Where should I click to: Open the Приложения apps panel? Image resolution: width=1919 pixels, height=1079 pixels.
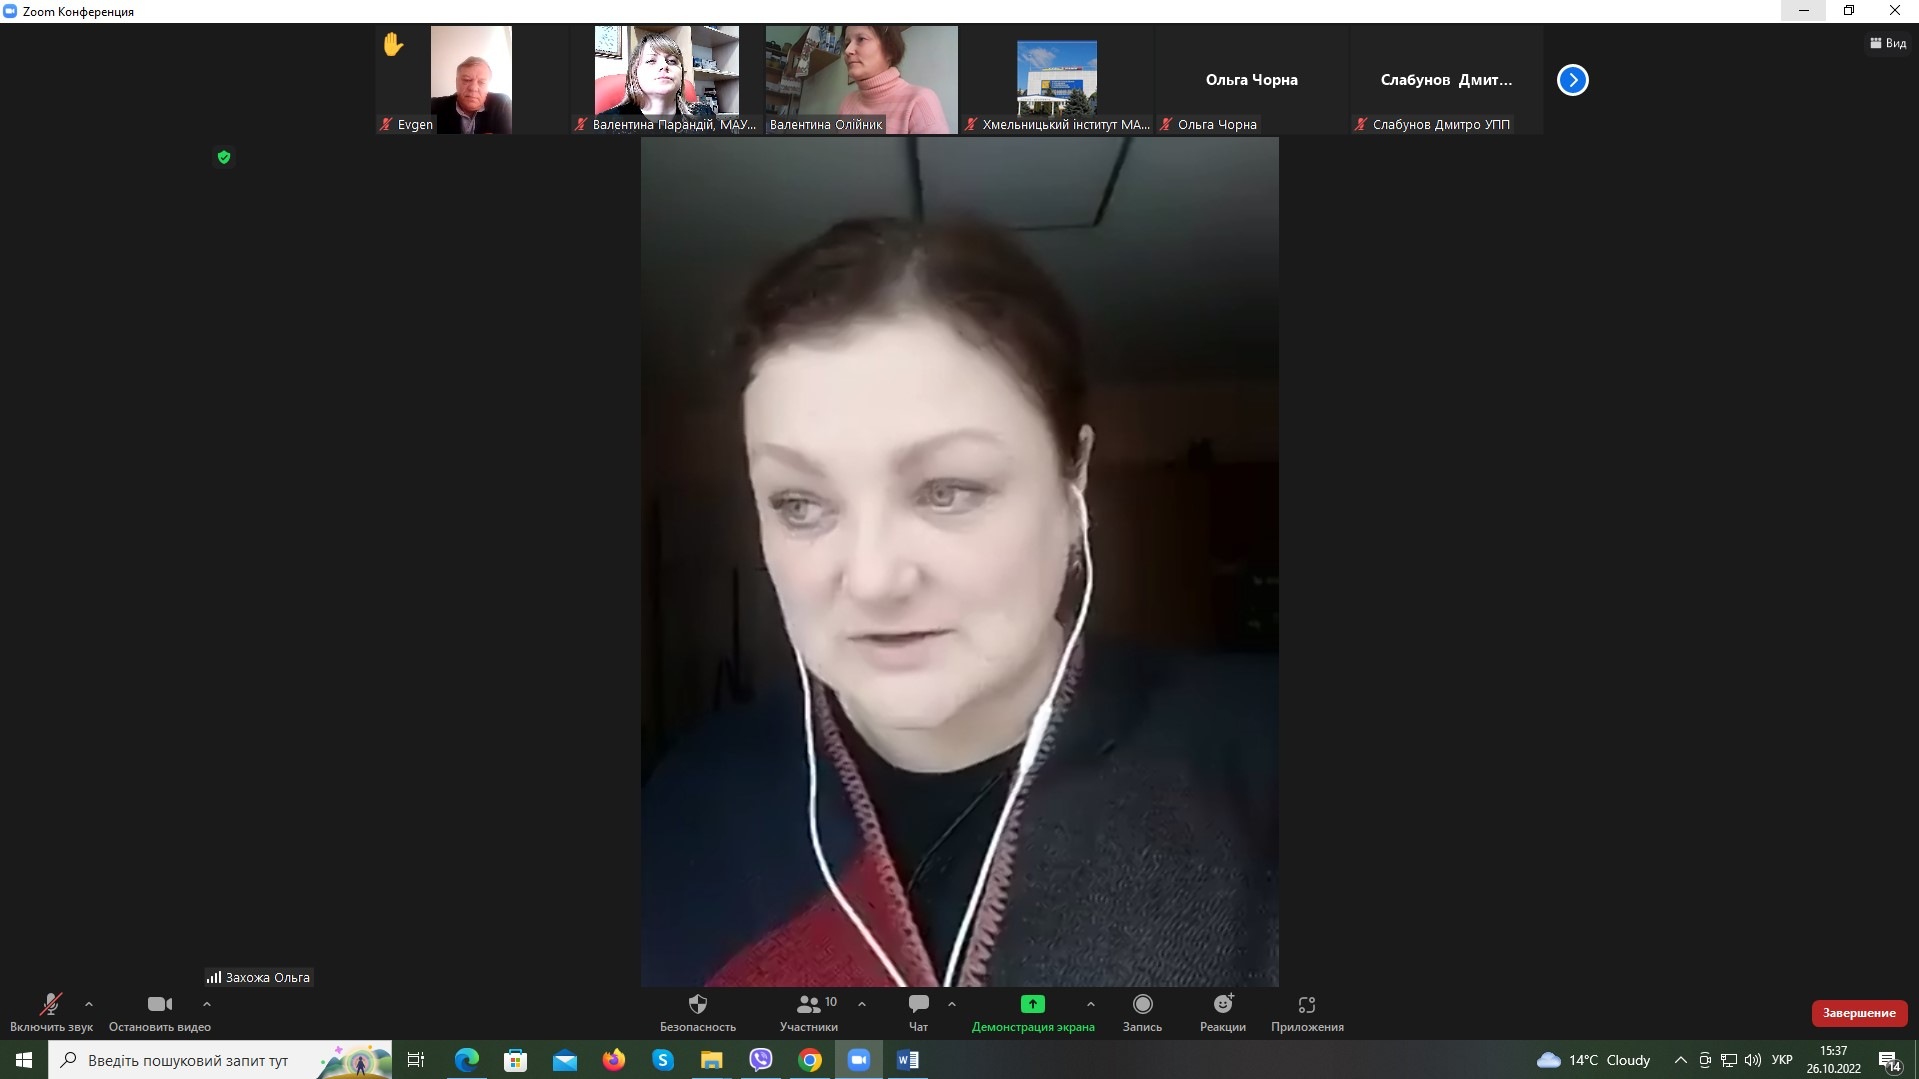1307,1012
